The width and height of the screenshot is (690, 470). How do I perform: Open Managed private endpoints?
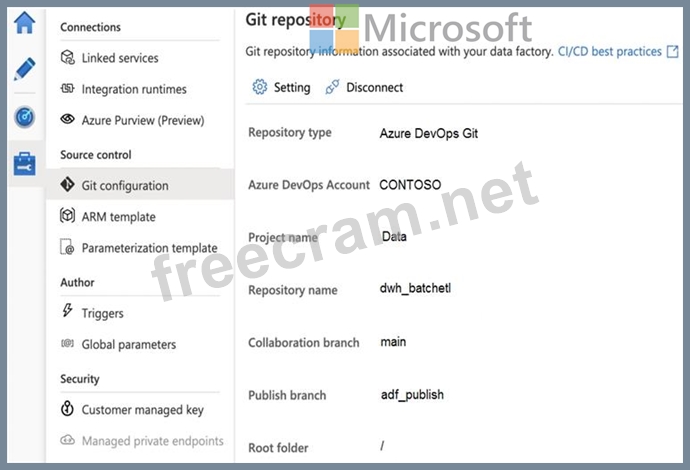click(152, 440)
